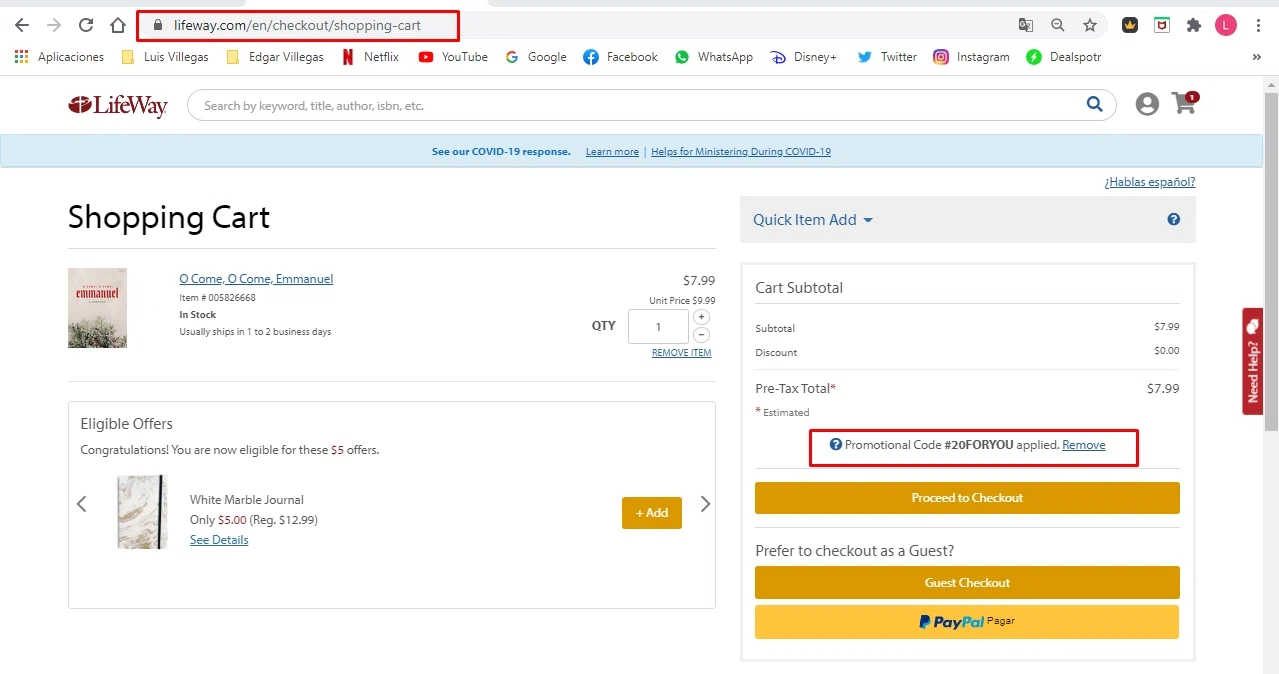The width and height of the screenshot is (1279, 674).
Task: Open the Emmanuel book cover thumbnail
Action: (x=97, y=308)
